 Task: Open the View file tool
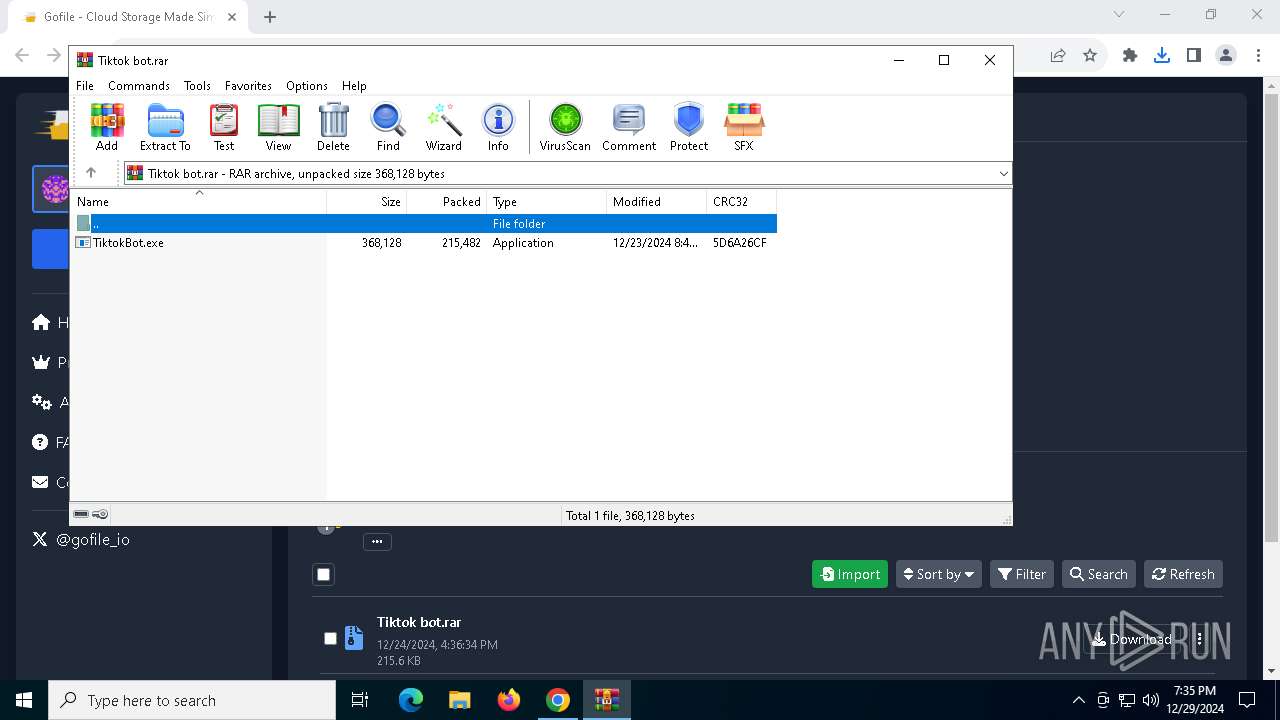[278, 127]
